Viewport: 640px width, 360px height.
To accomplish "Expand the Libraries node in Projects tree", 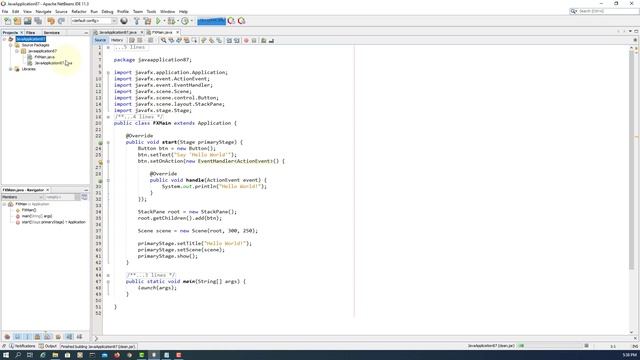I will coord(10,69).
